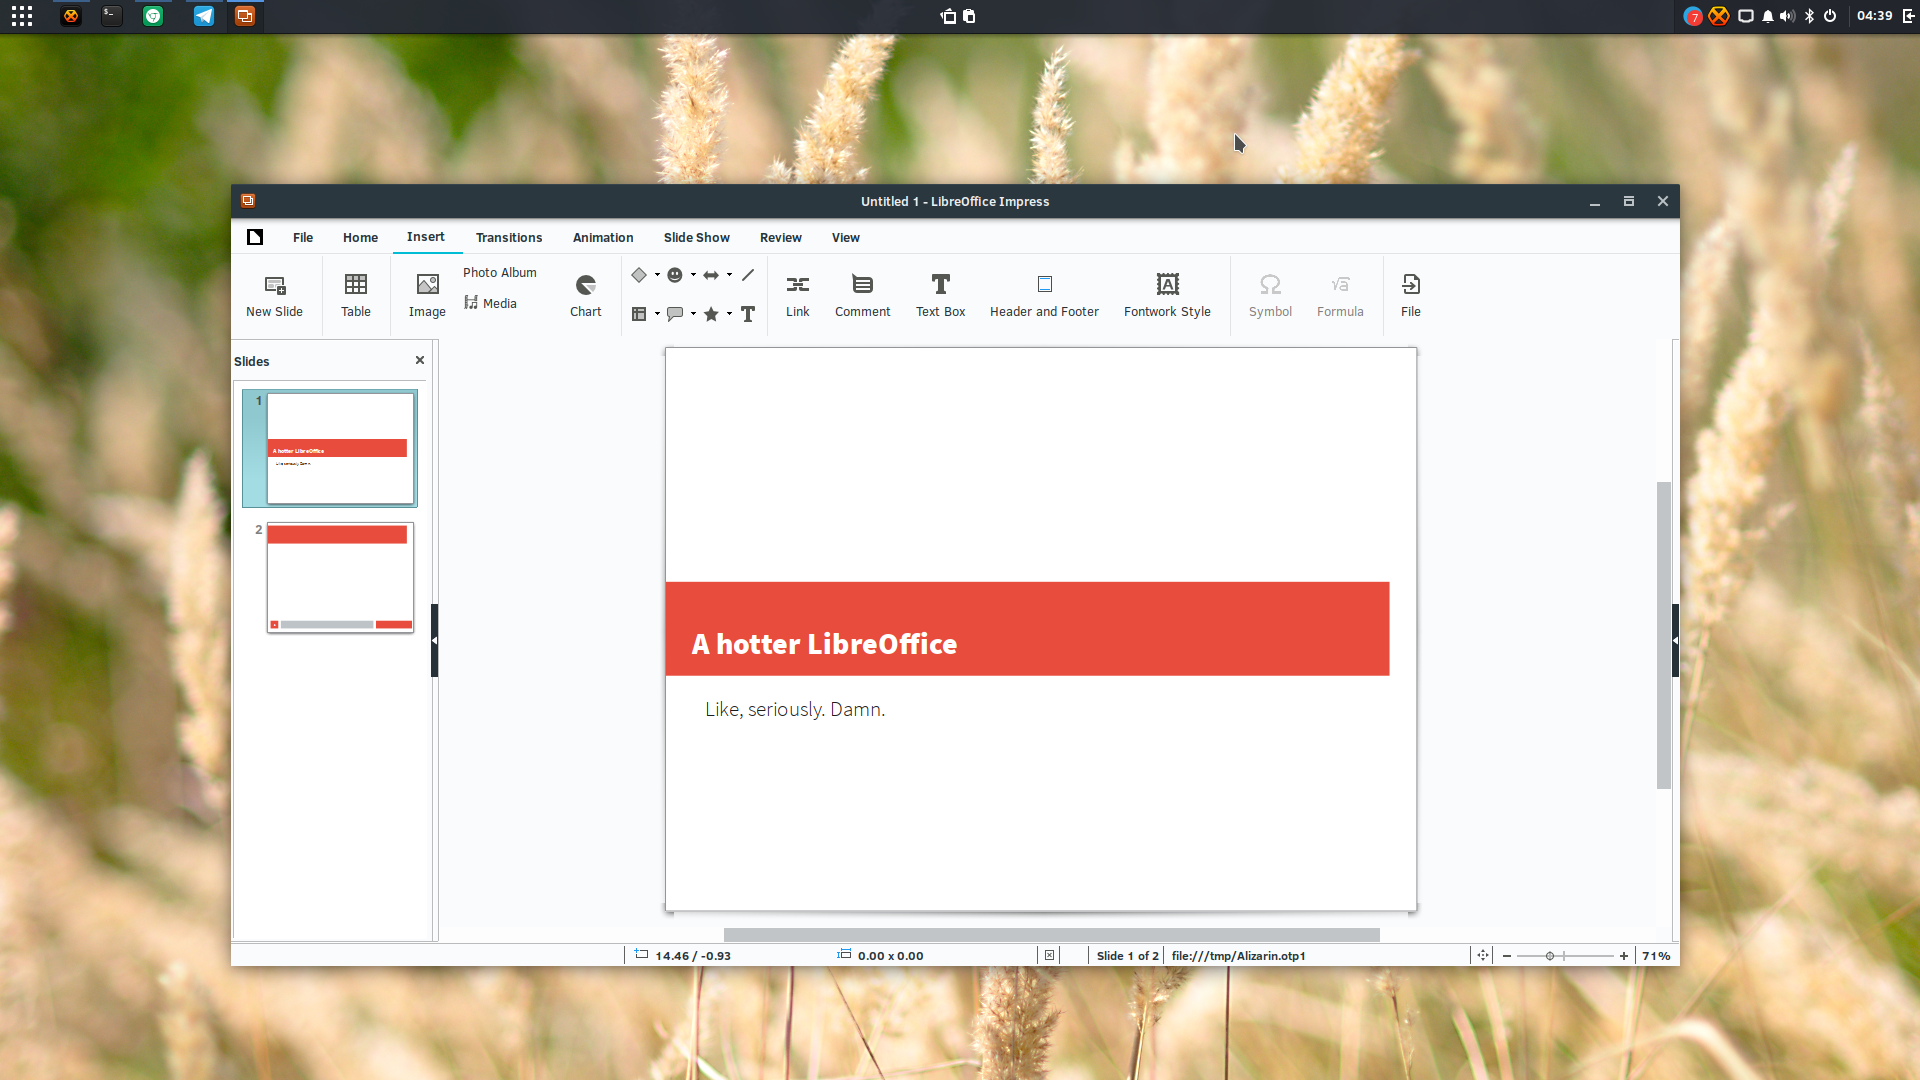The image size is (1920, 1080).
Task: Open the terminal from the top panel
Action: 112,16
